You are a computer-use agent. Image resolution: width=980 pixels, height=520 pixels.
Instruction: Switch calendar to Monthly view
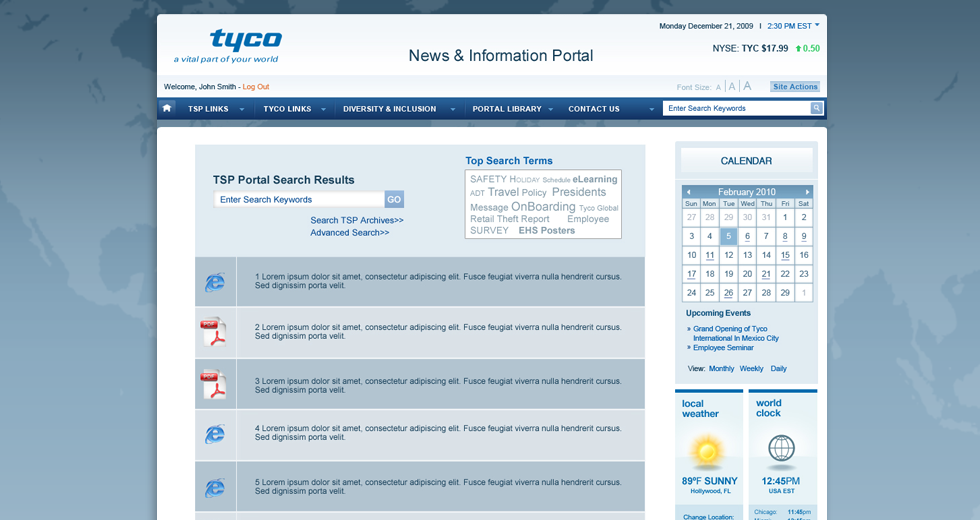[x=721, y=369]
